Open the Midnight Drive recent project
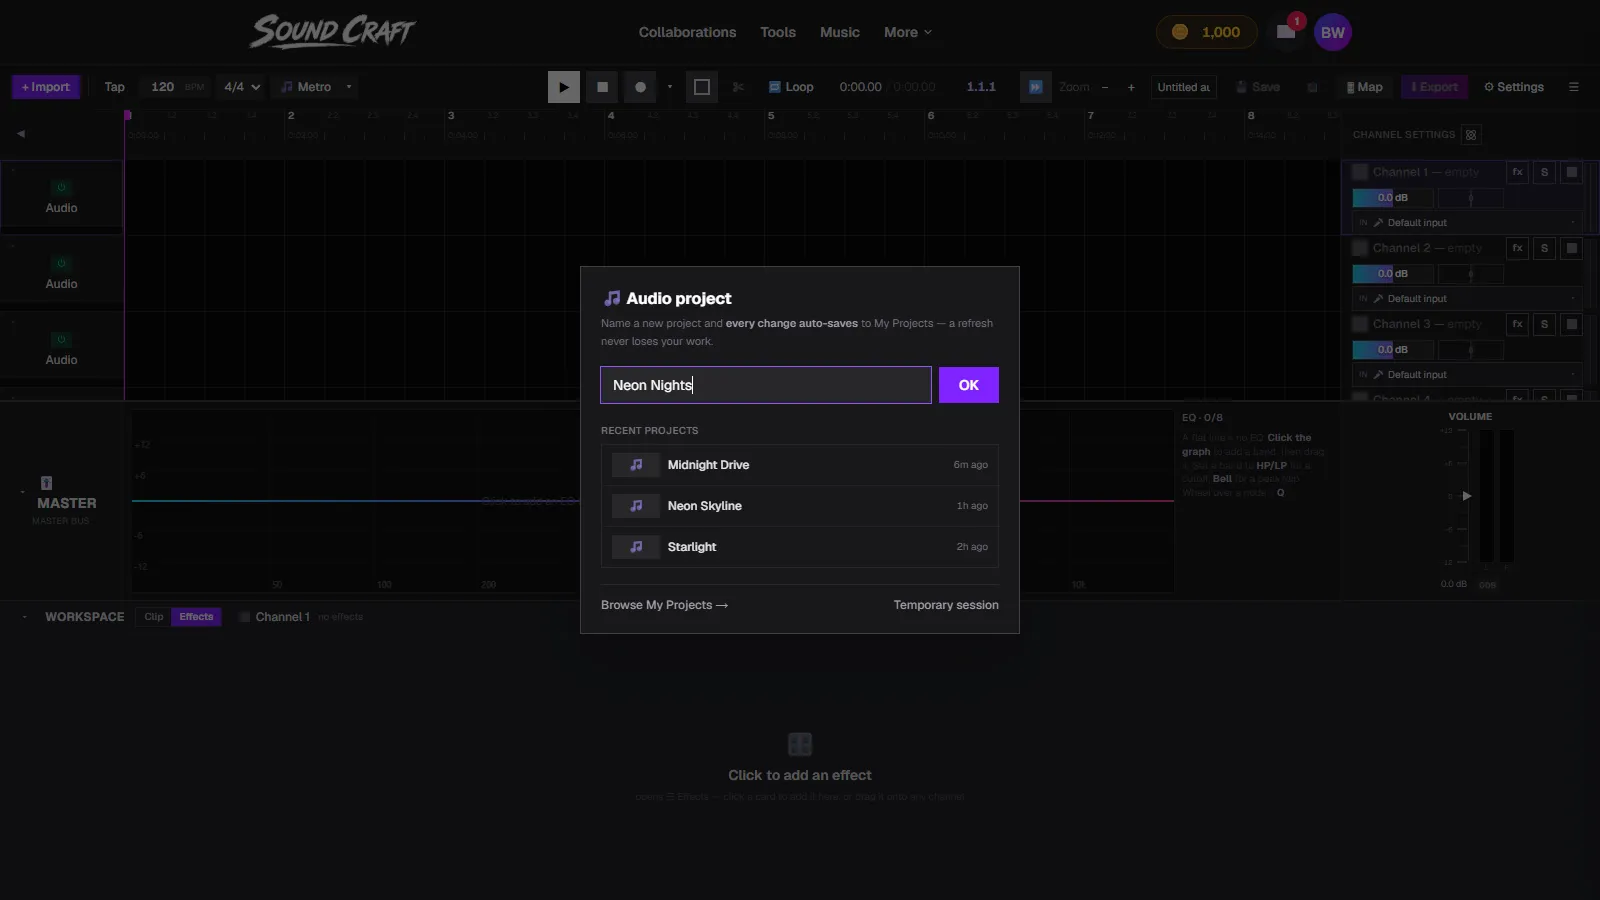This screenshot has width=1600, height=900. pyautogui.click(x=799, y=465)
